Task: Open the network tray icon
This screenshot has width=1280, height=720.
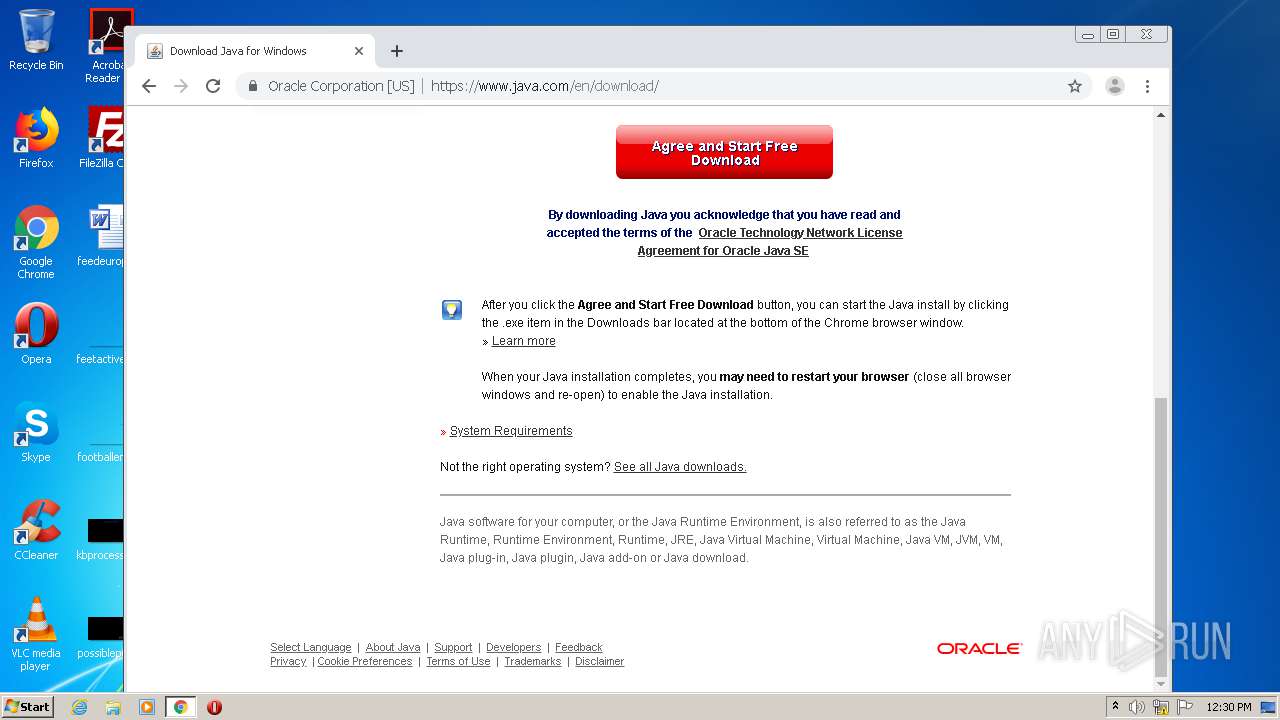Action: pyautogui.click(x=1161, y=707)
